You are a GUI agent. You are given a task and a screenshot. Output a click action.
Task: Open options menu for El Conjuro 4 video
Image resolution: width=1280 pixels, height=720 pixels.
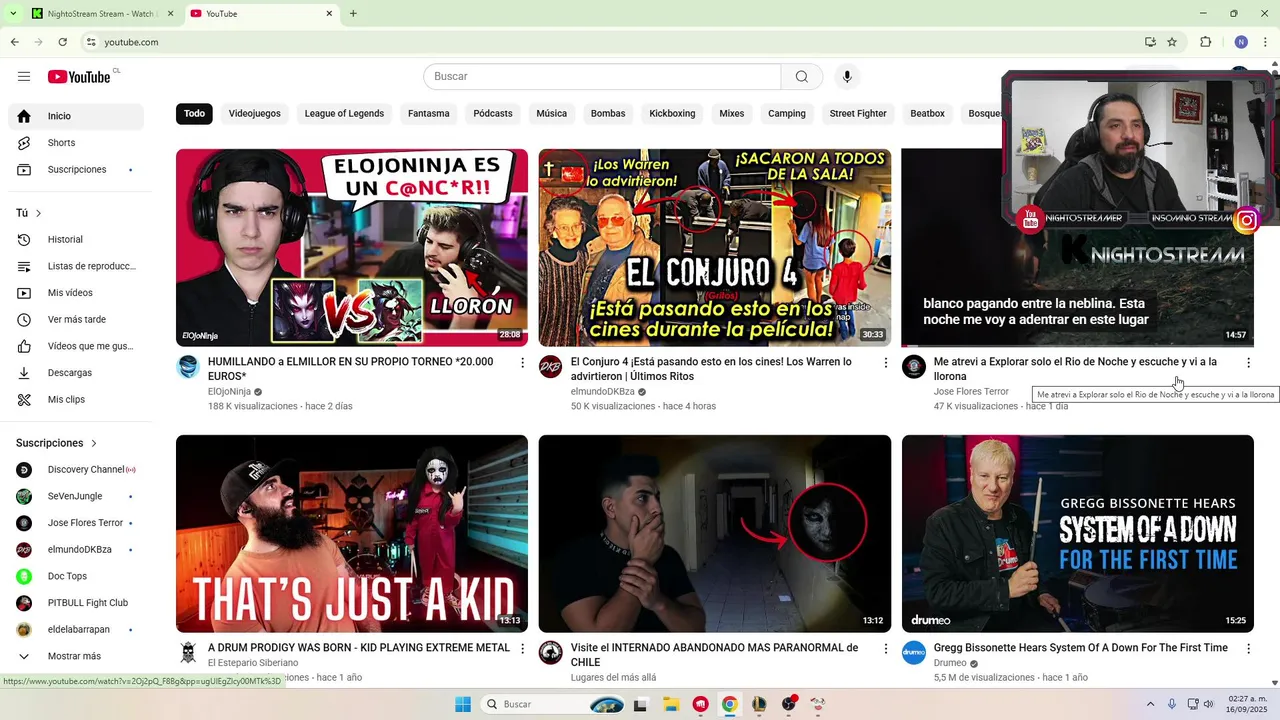coord(885,363)
